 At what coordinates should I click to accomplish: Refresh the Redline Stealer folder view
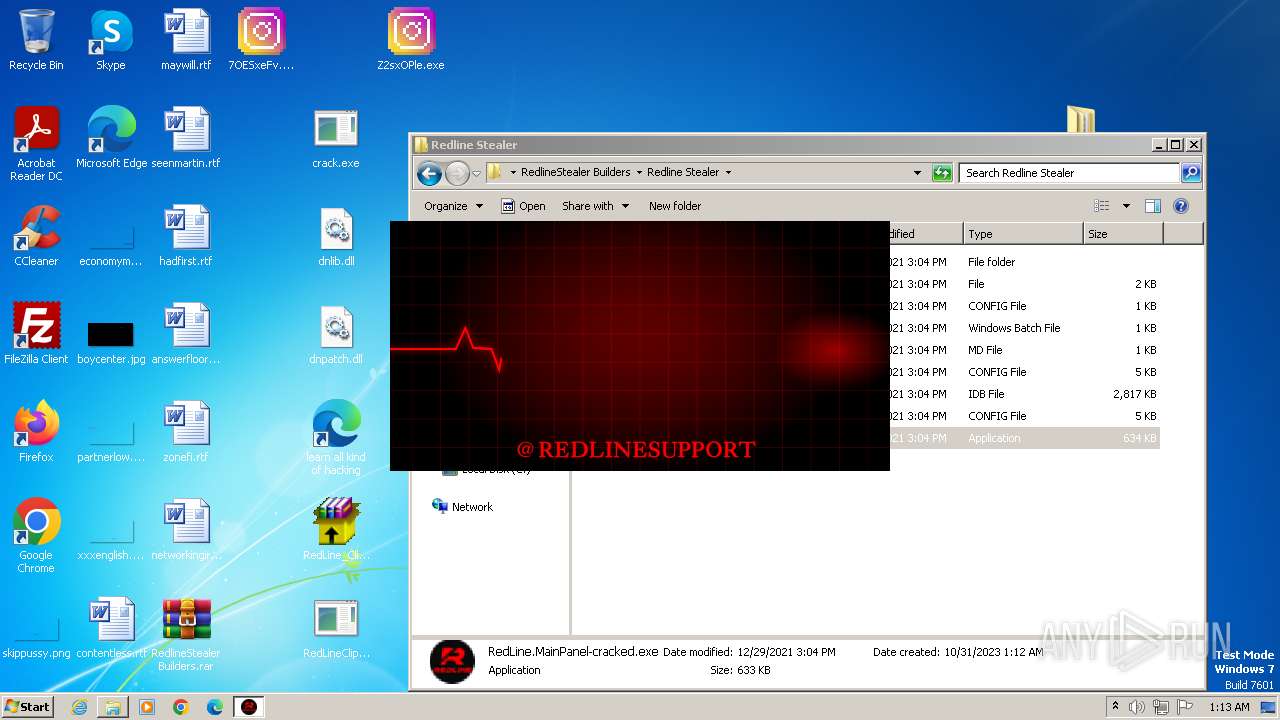click(942, 173)
